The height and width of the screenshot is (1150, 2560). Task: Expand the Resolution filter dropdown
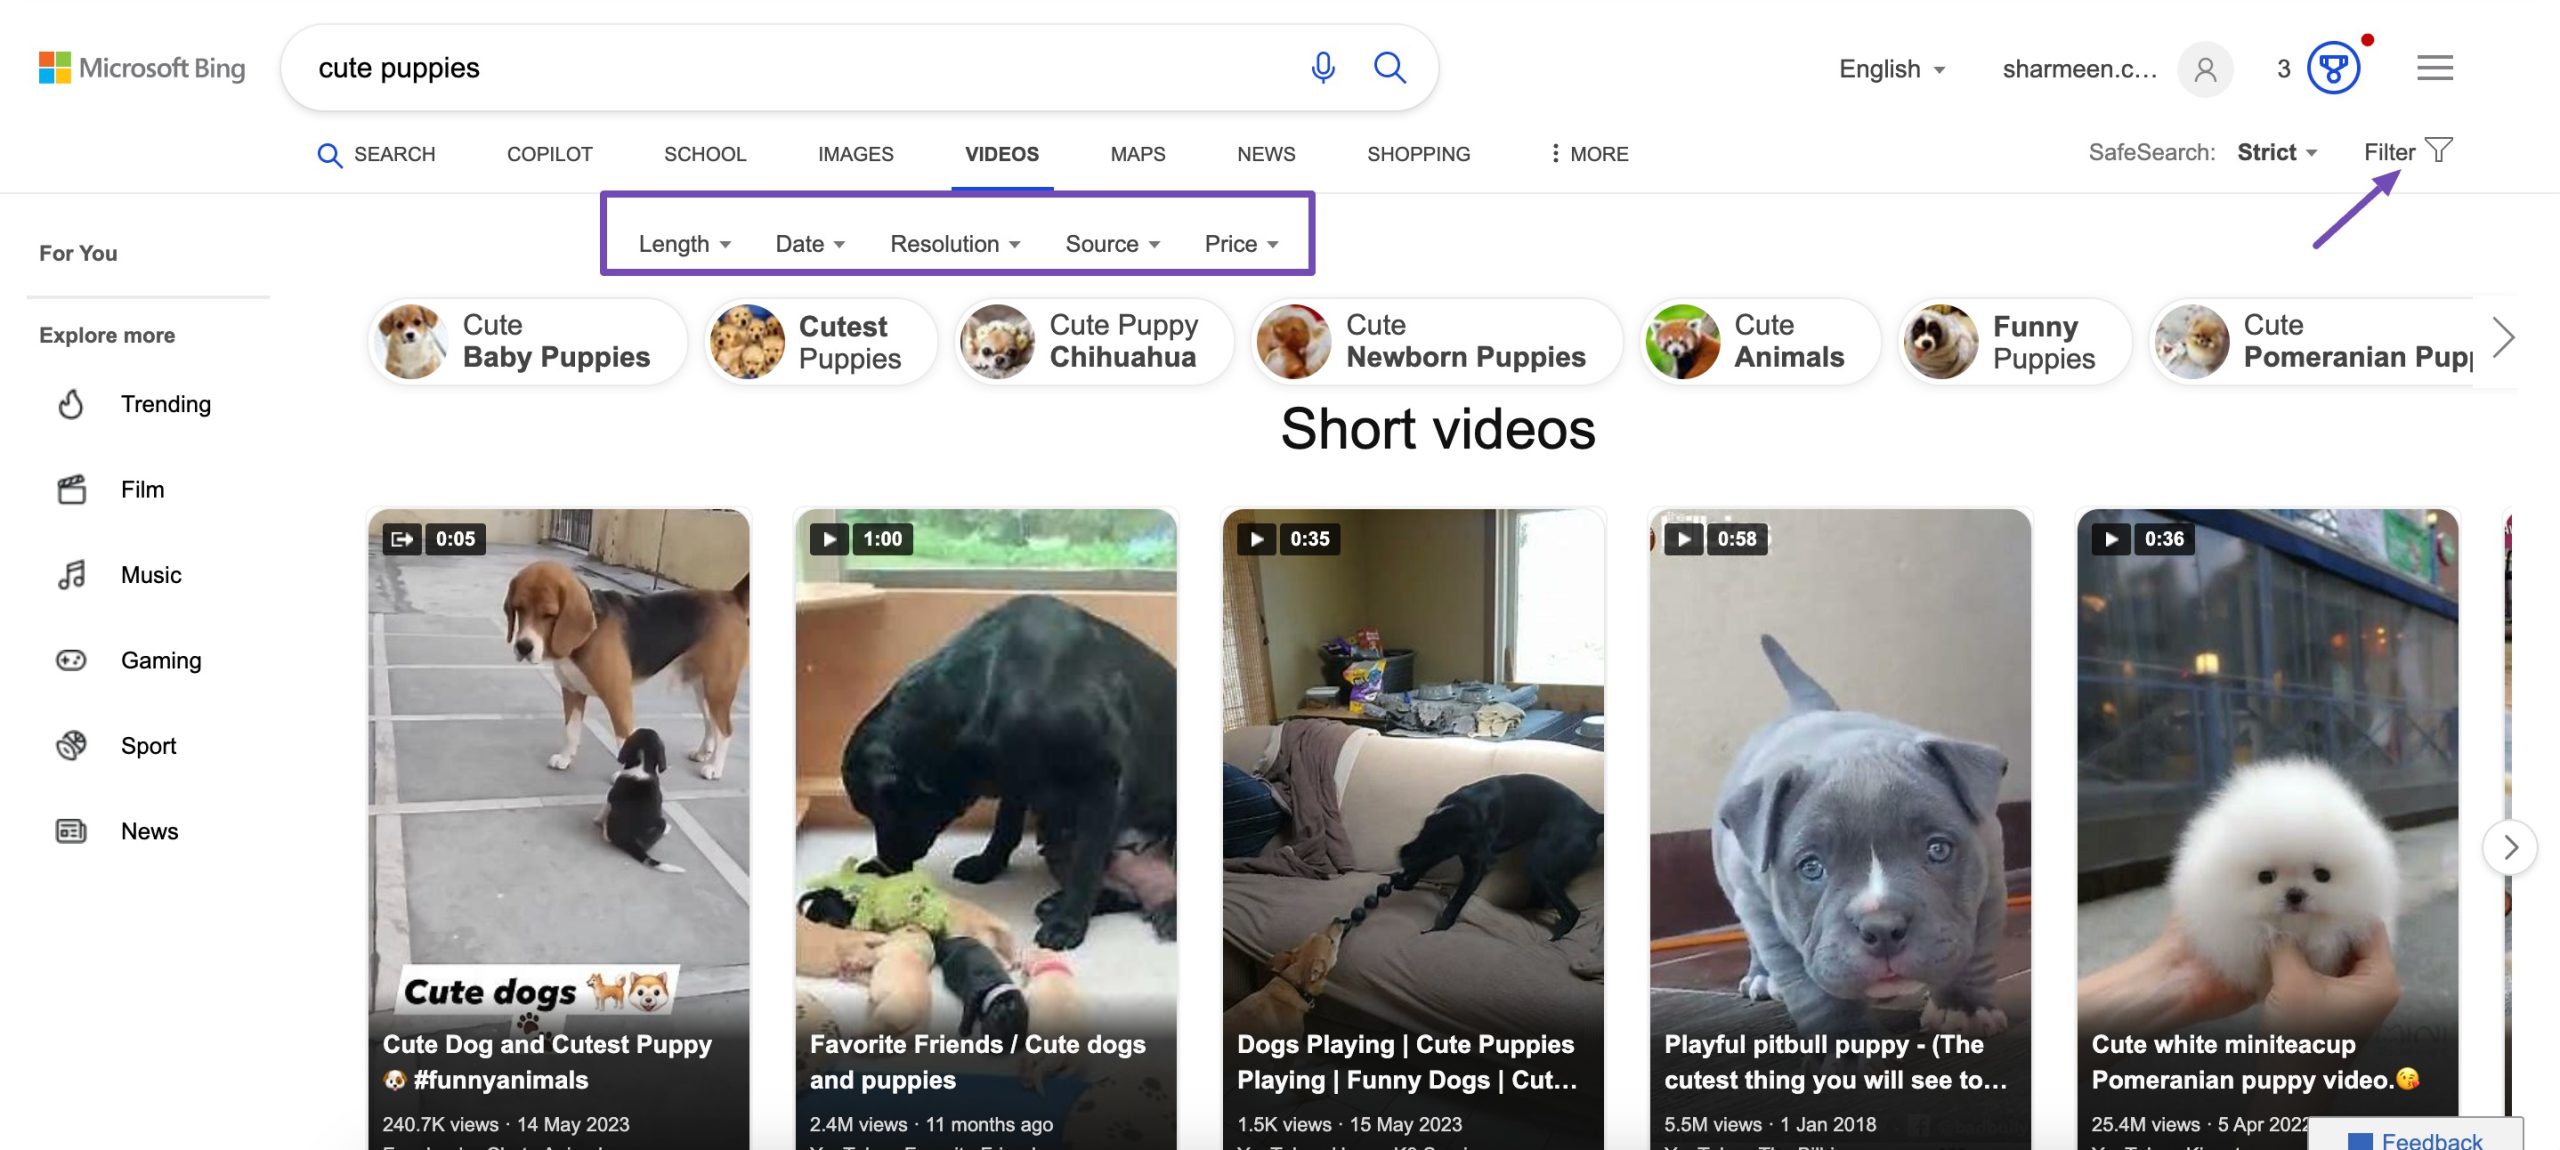(955, 244)
